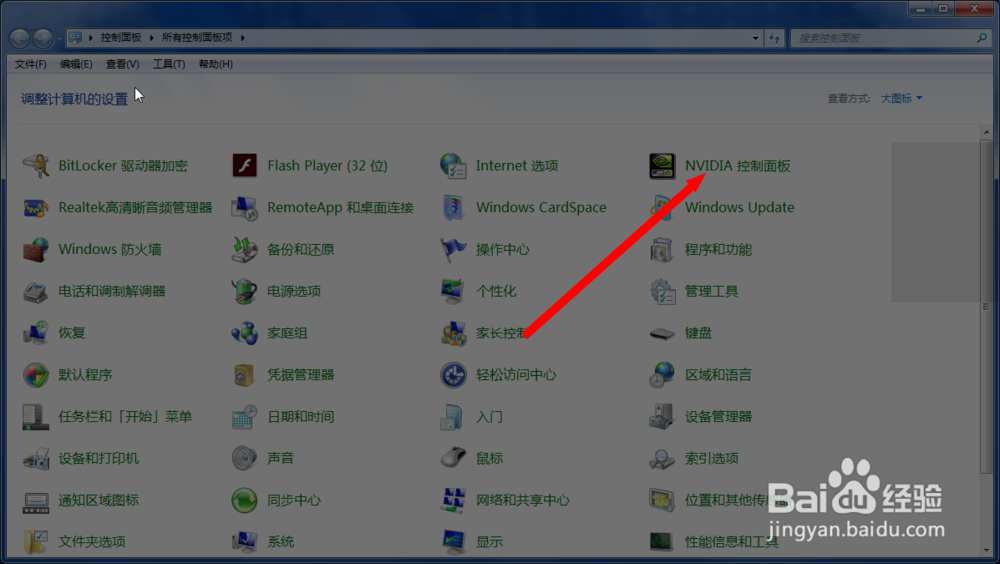Click the 控制面板 breadcrumb in address bar

point(121,38)
